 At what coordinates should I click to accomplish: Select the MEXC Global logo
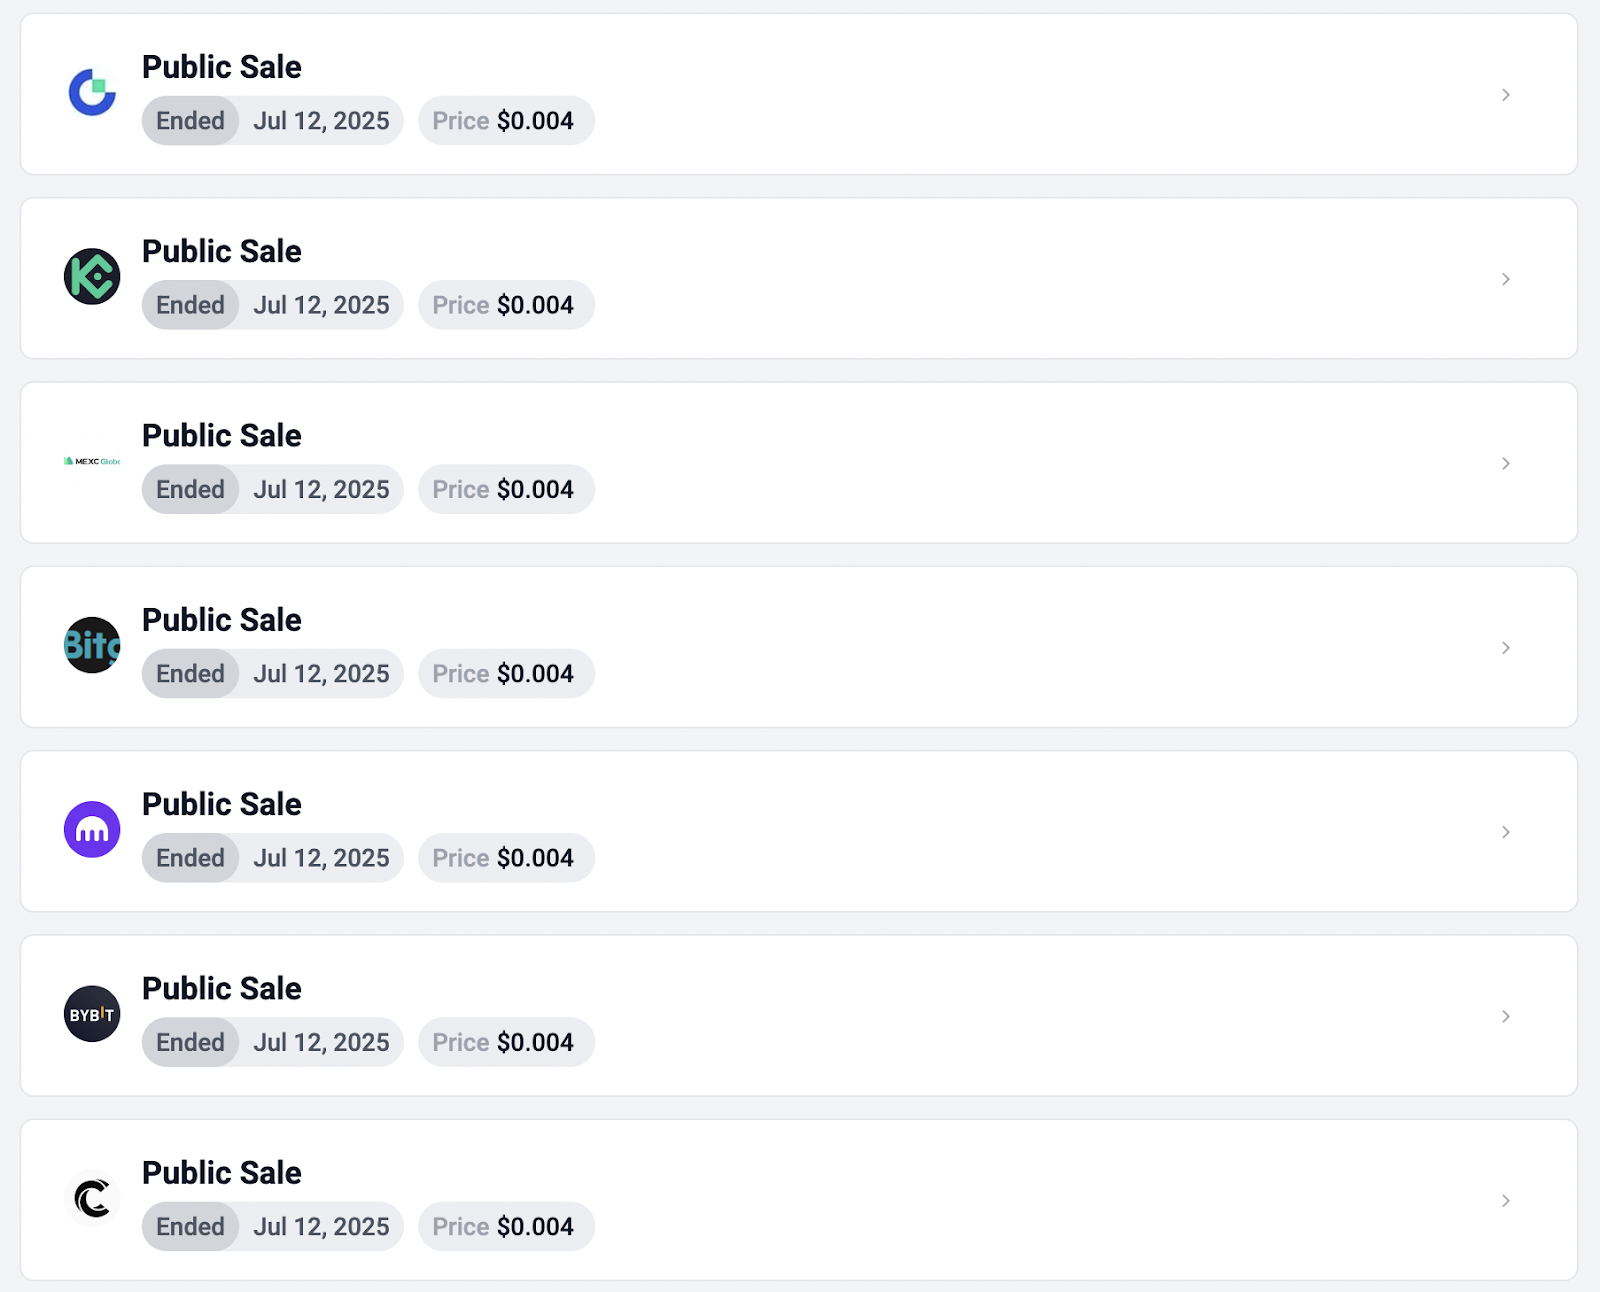[x=92, y=461]
